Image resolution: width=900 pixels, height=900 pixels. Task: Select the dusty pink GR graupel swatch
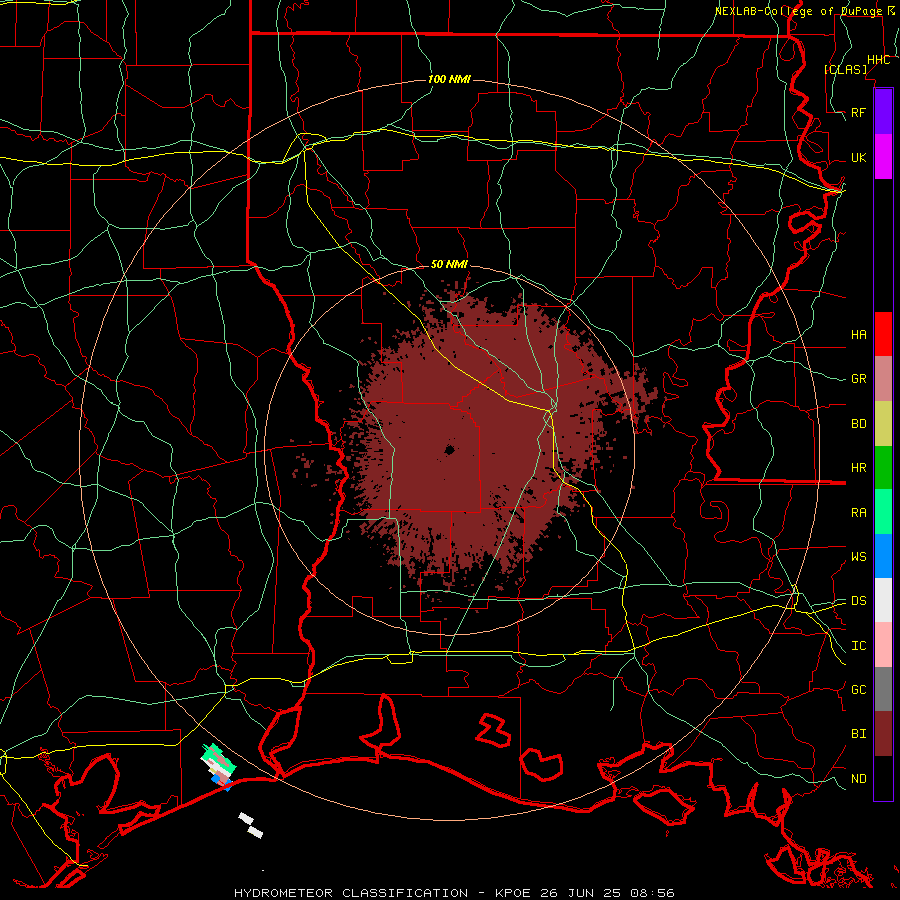(883, 379)
